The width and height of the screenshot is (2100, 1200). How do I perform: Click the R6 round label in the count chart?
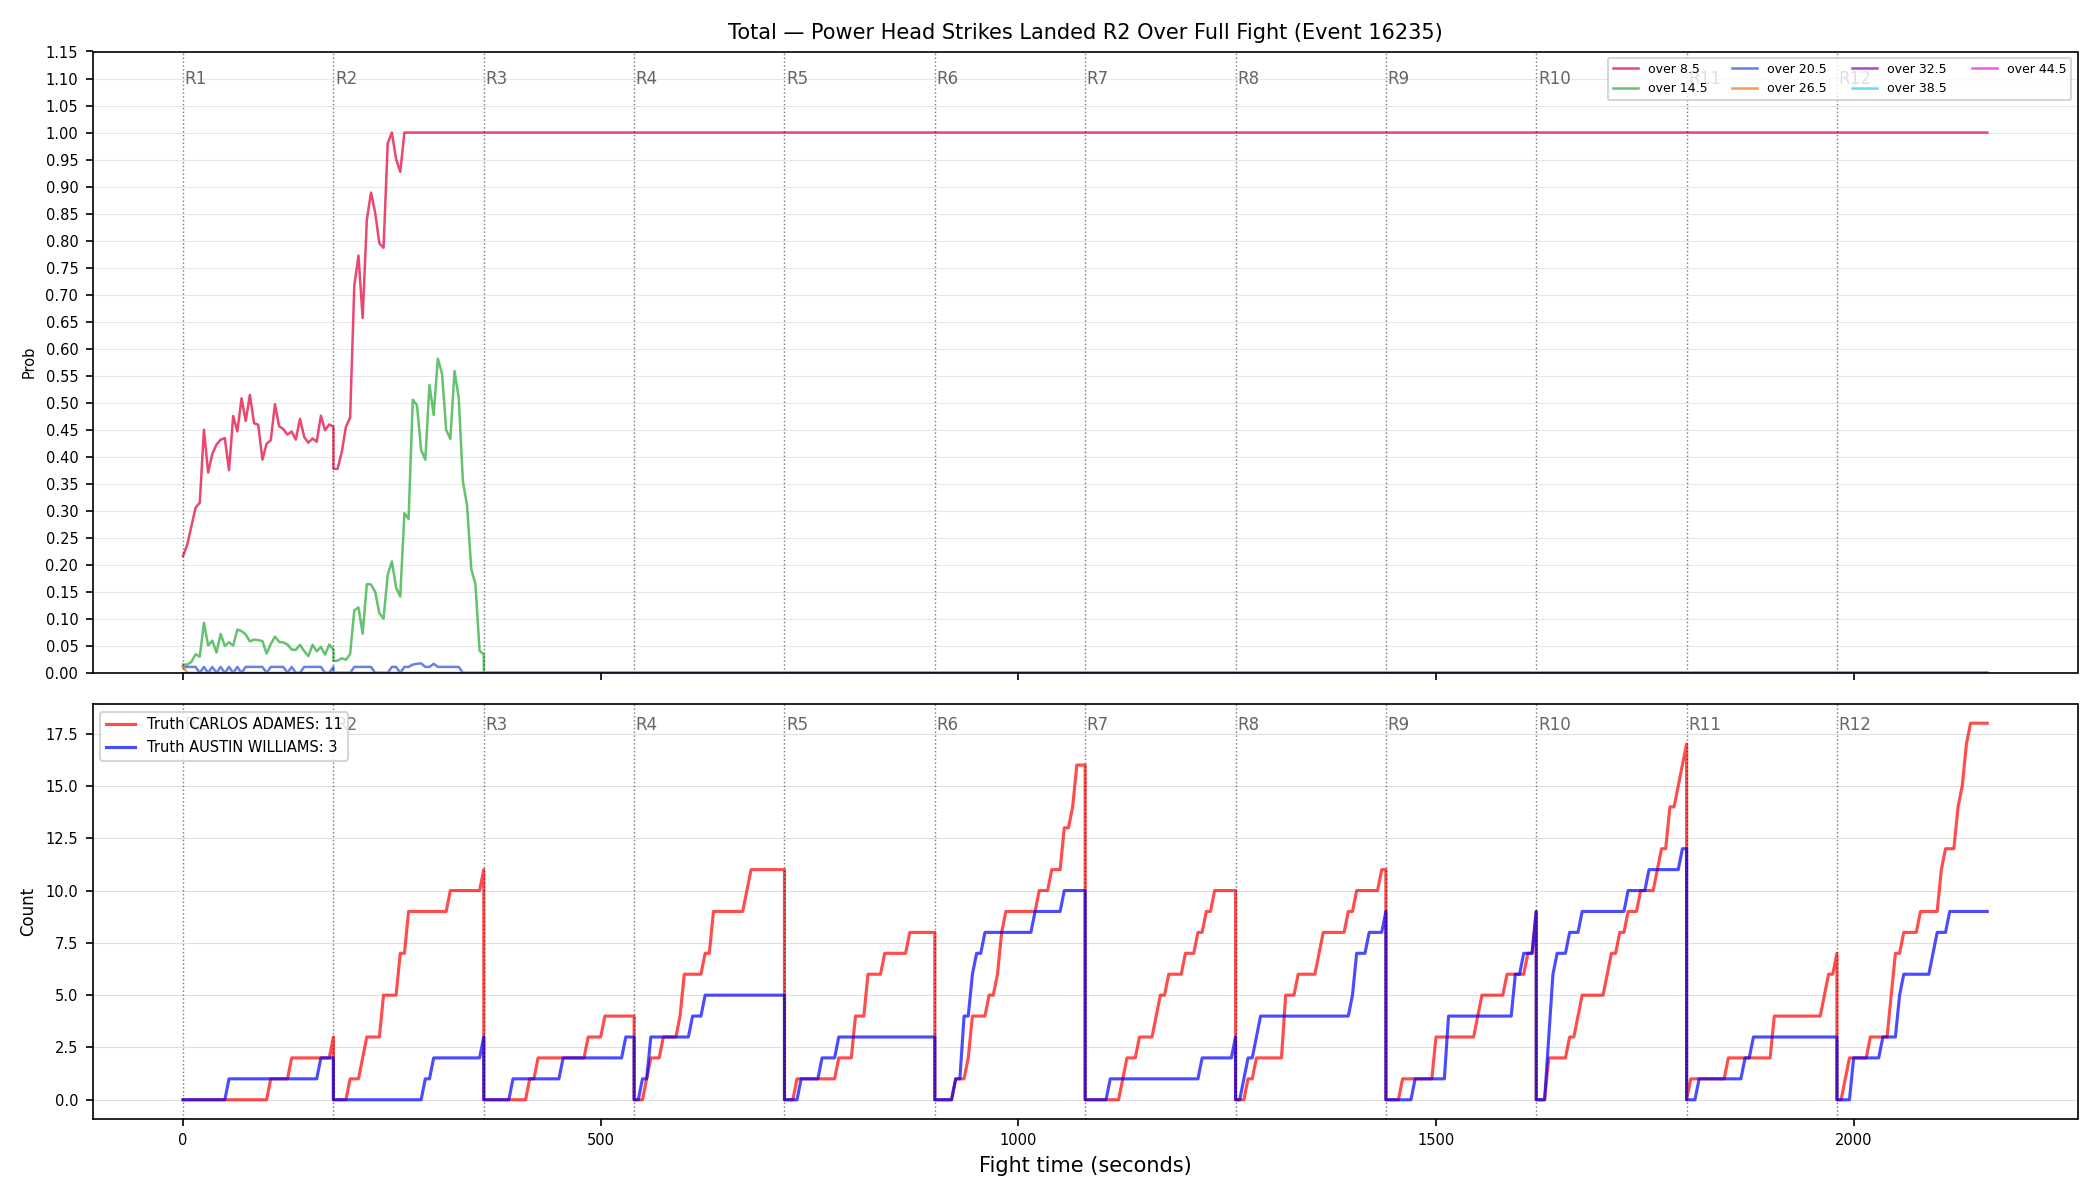(x=947, y=724)
